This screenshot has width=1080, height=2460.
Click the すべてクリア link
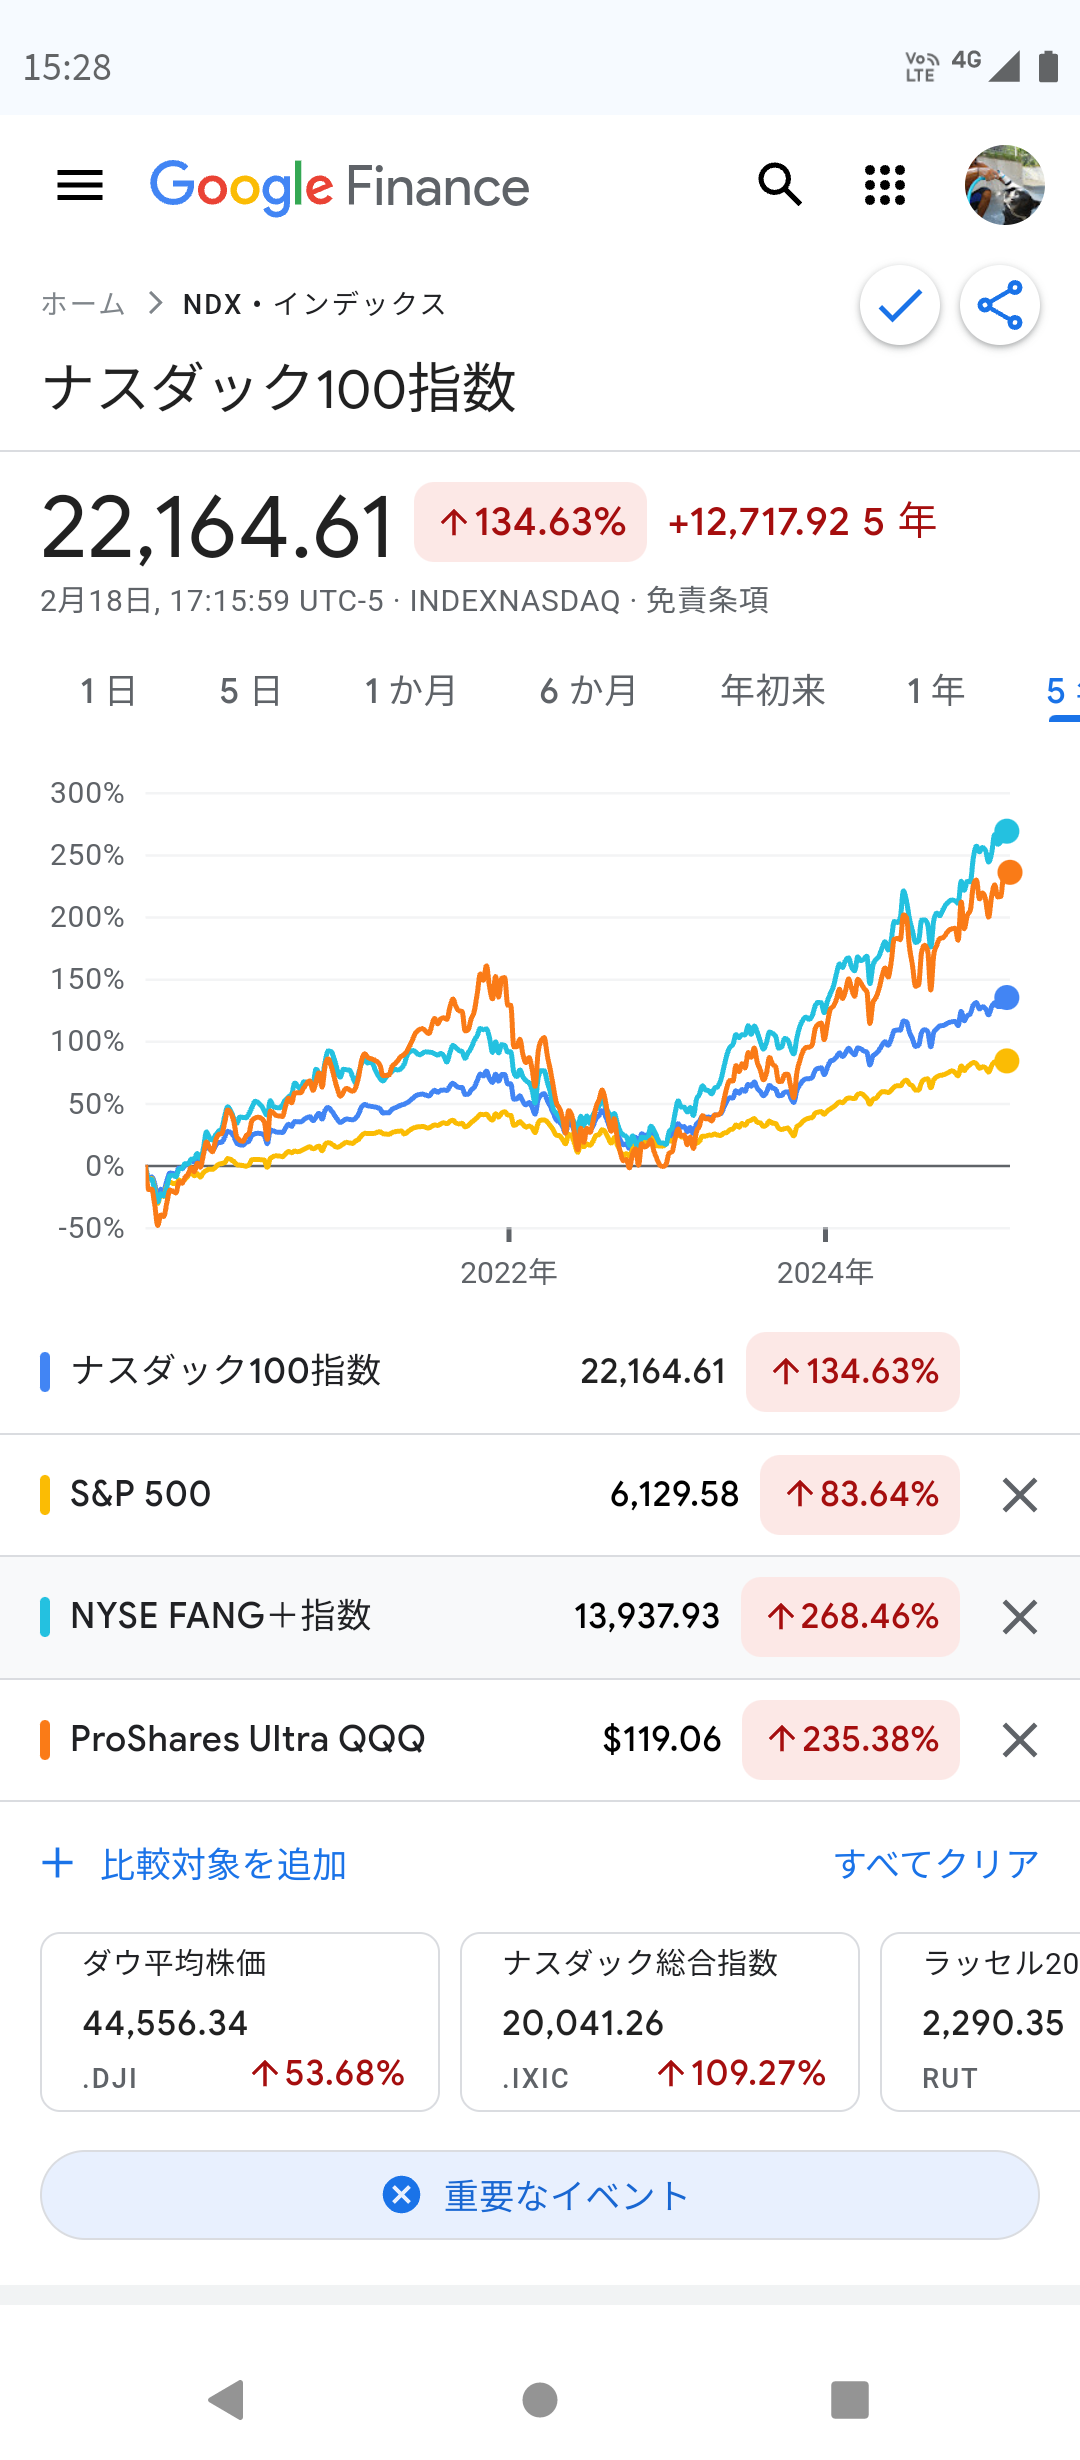pos(936,1863)
